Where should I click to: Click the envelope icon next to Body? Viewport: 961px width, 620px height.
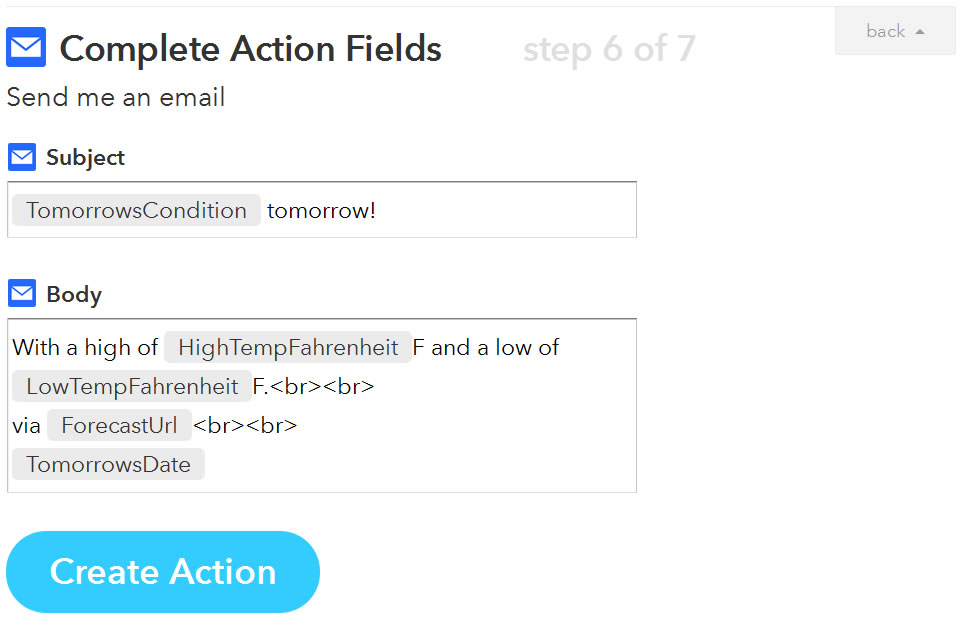click(22, 293)
